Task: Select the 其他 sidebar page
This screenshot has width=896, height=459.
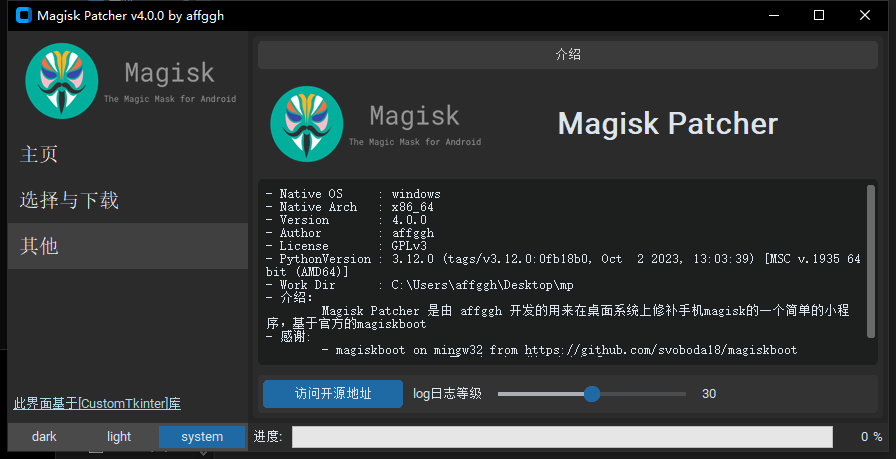Action: point(128,246)
